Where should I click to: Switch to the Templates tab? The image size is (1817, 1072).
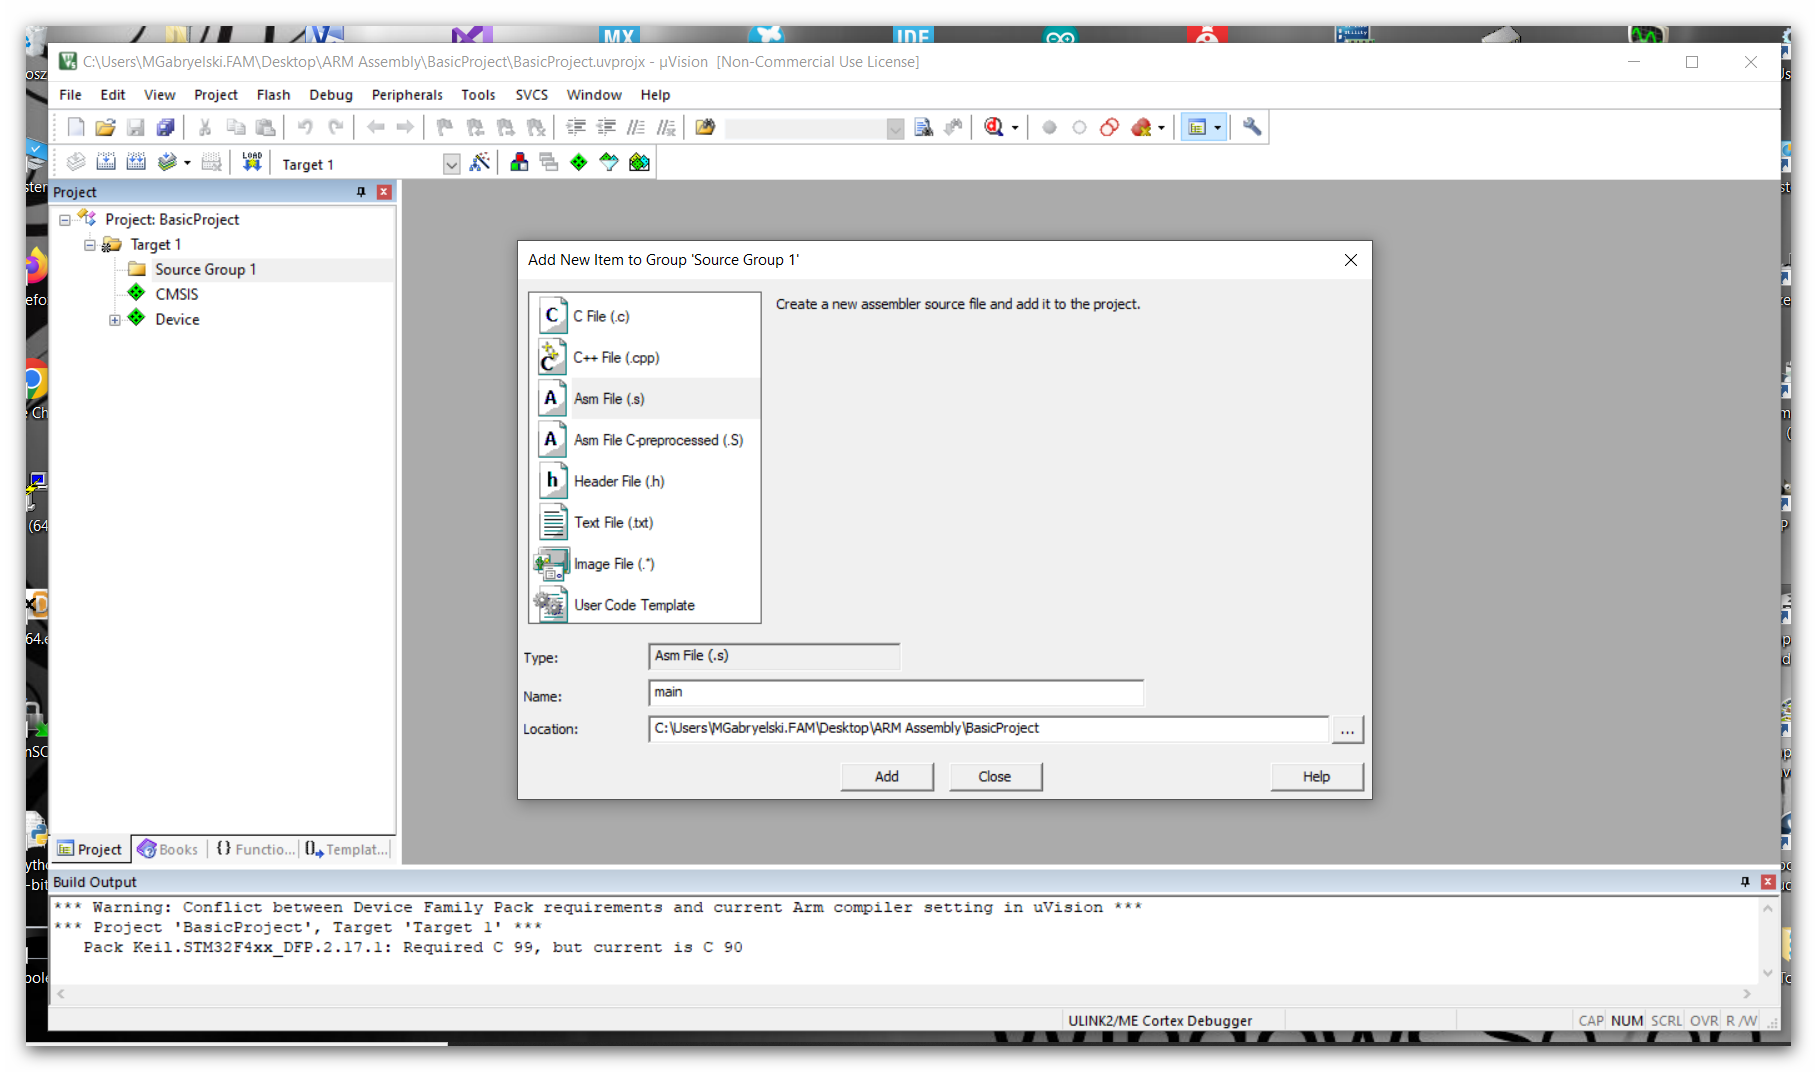tap(346, 849)
